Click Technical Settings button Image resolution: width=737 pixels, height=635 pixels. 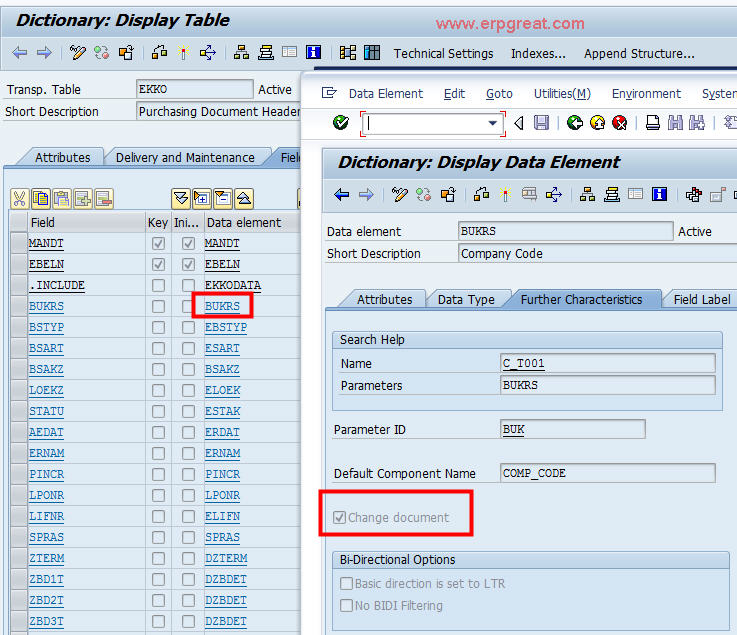[443, 54]
